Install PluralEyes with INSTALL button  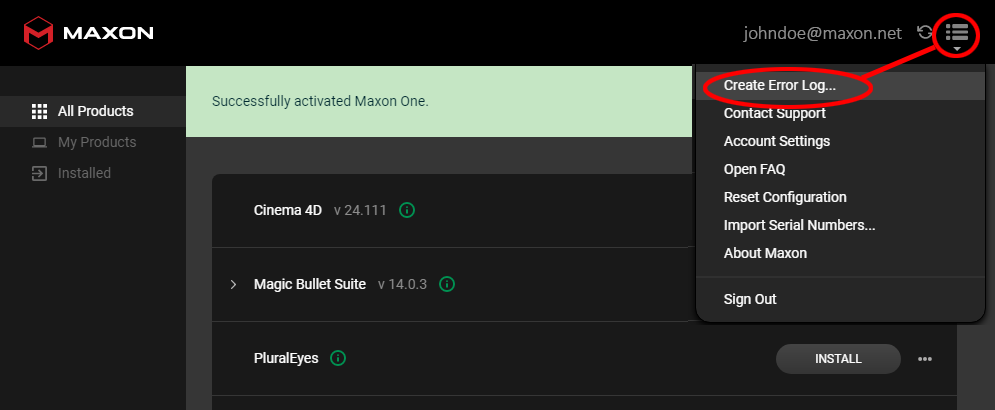838,359
